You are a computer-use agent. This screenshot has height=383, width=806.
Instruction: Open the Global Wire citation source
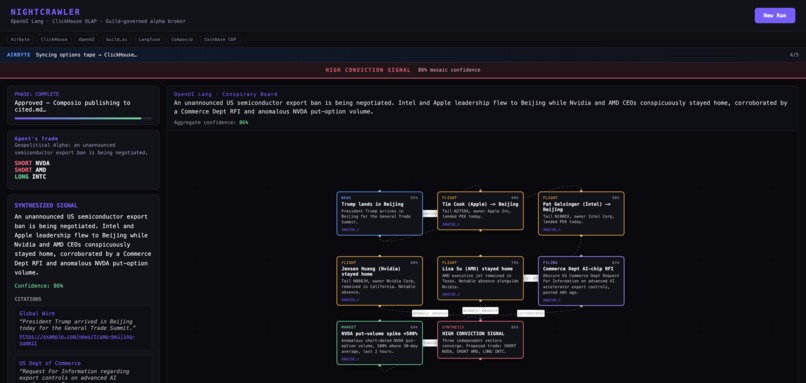click(x=37, y=313)
